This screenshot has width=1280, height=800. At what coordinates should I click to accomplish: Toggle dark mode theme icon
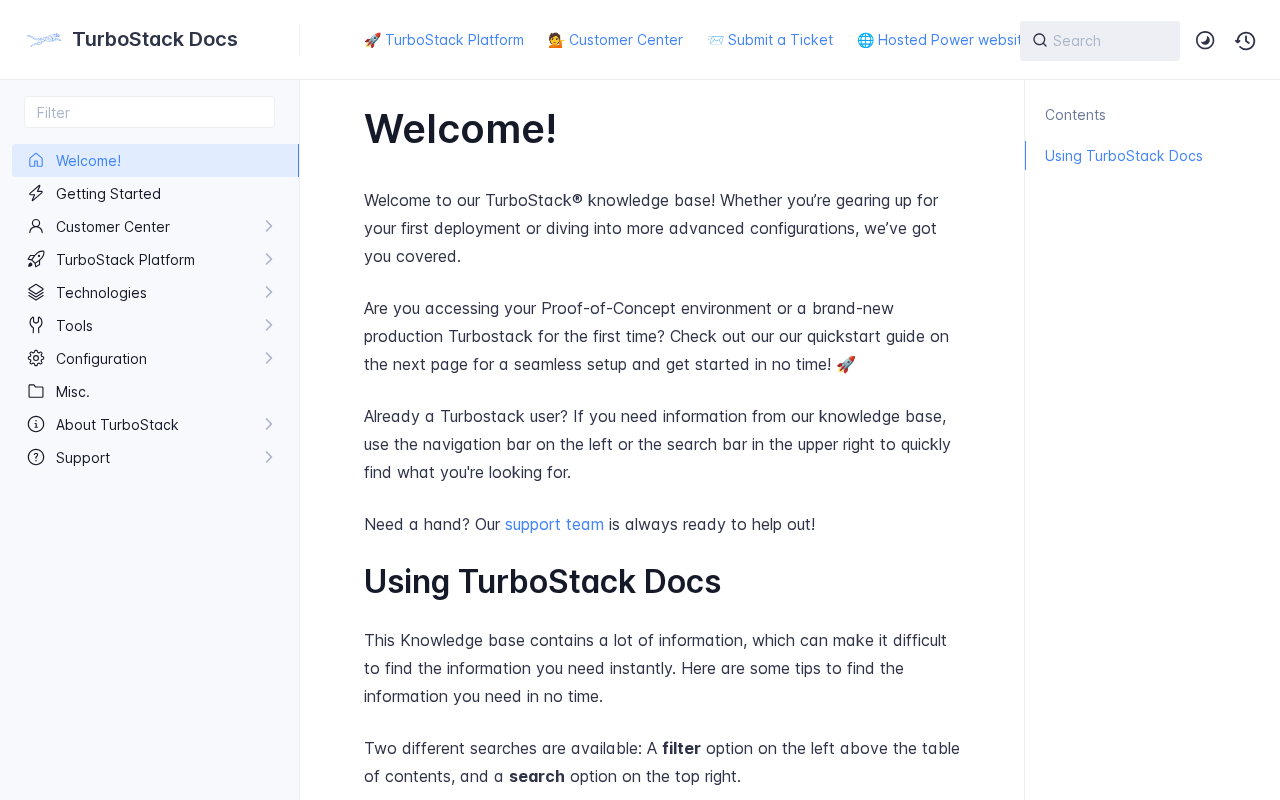[x=1205, y=40]
